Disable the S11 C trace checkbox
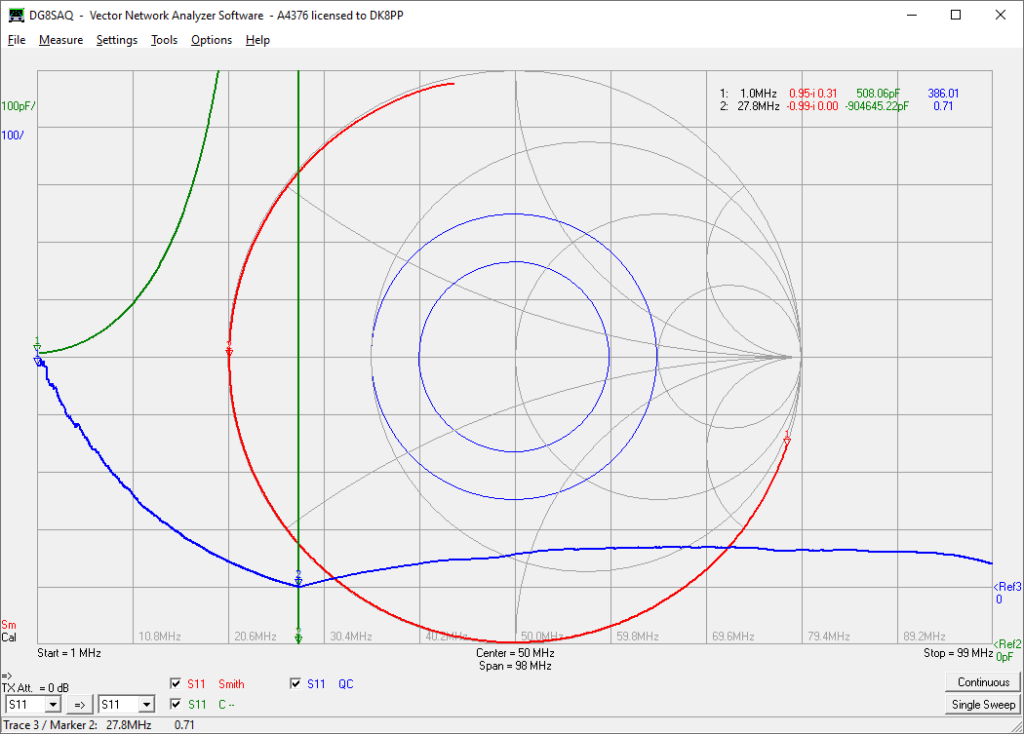The image size is (1024, 734). [x=176, y=704]
